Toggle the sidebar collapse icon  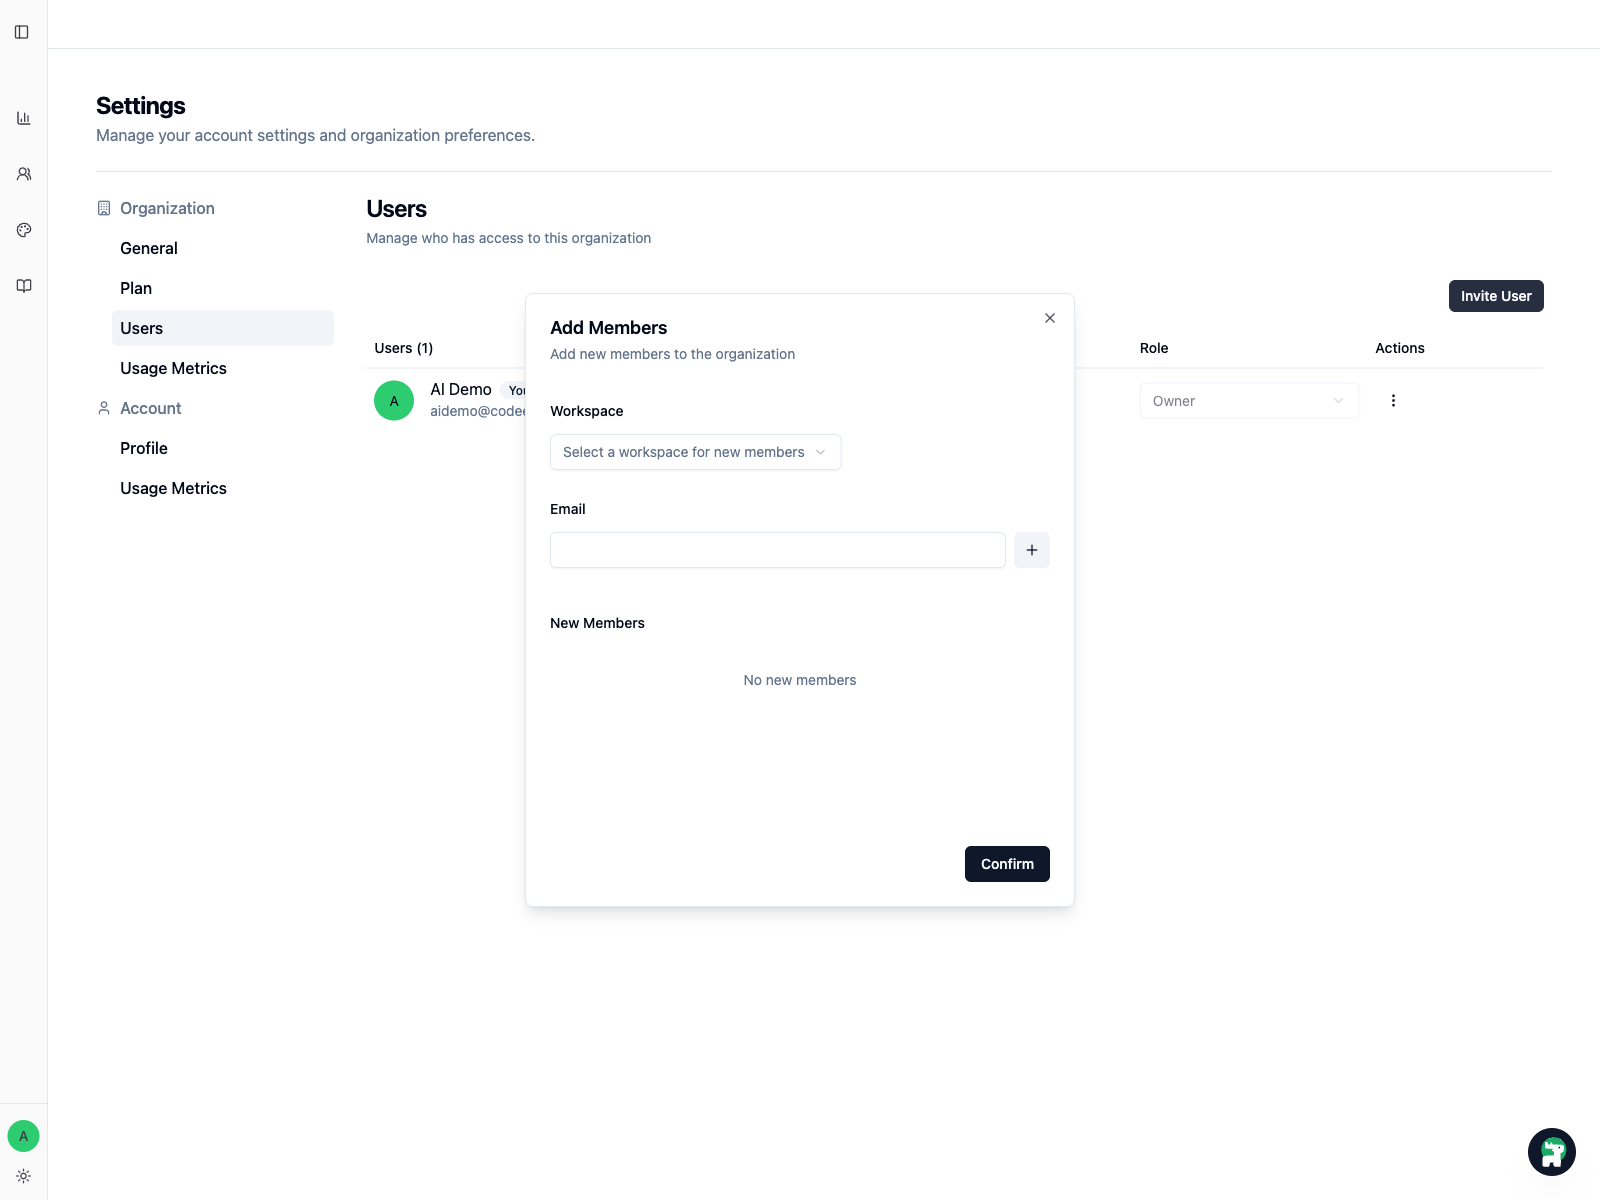coord(23,31)
